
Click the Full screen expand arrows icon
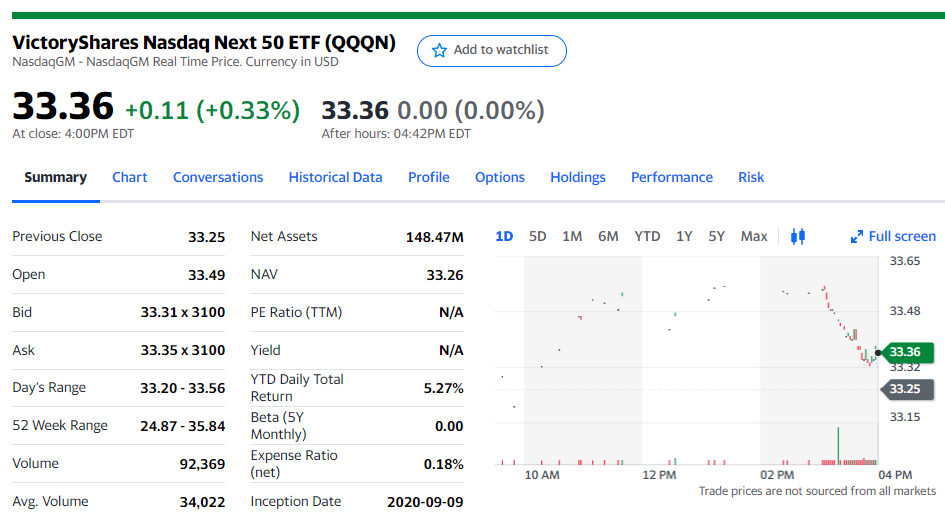(856, 237)
